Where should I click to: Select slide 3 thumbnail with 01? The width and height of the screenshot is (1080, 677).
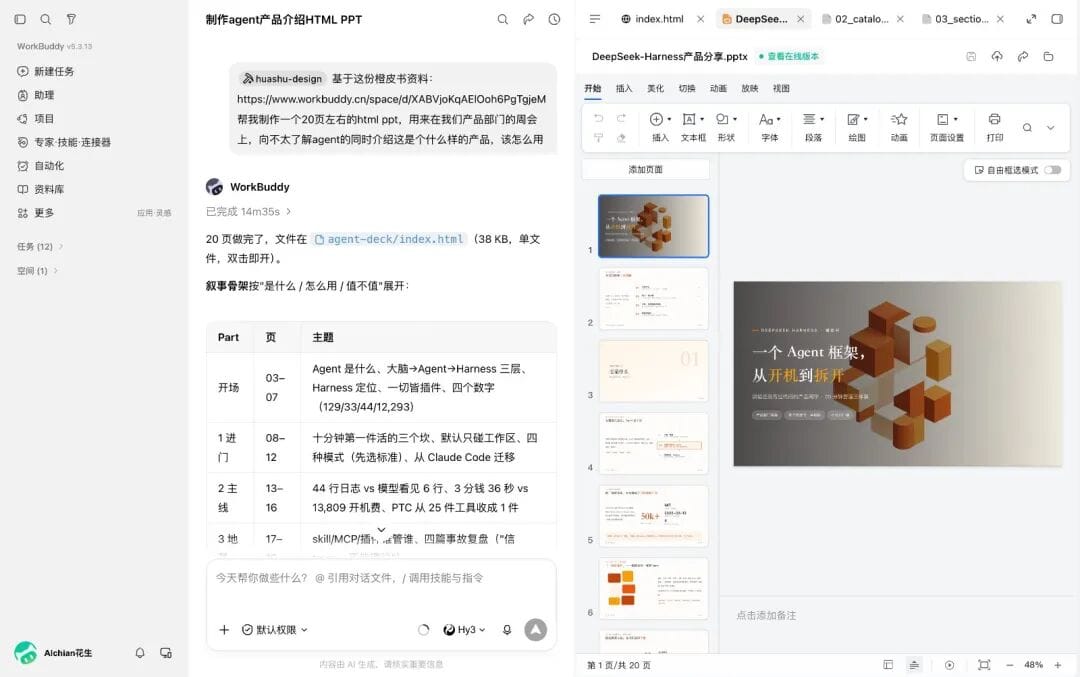tap(653, 371)
